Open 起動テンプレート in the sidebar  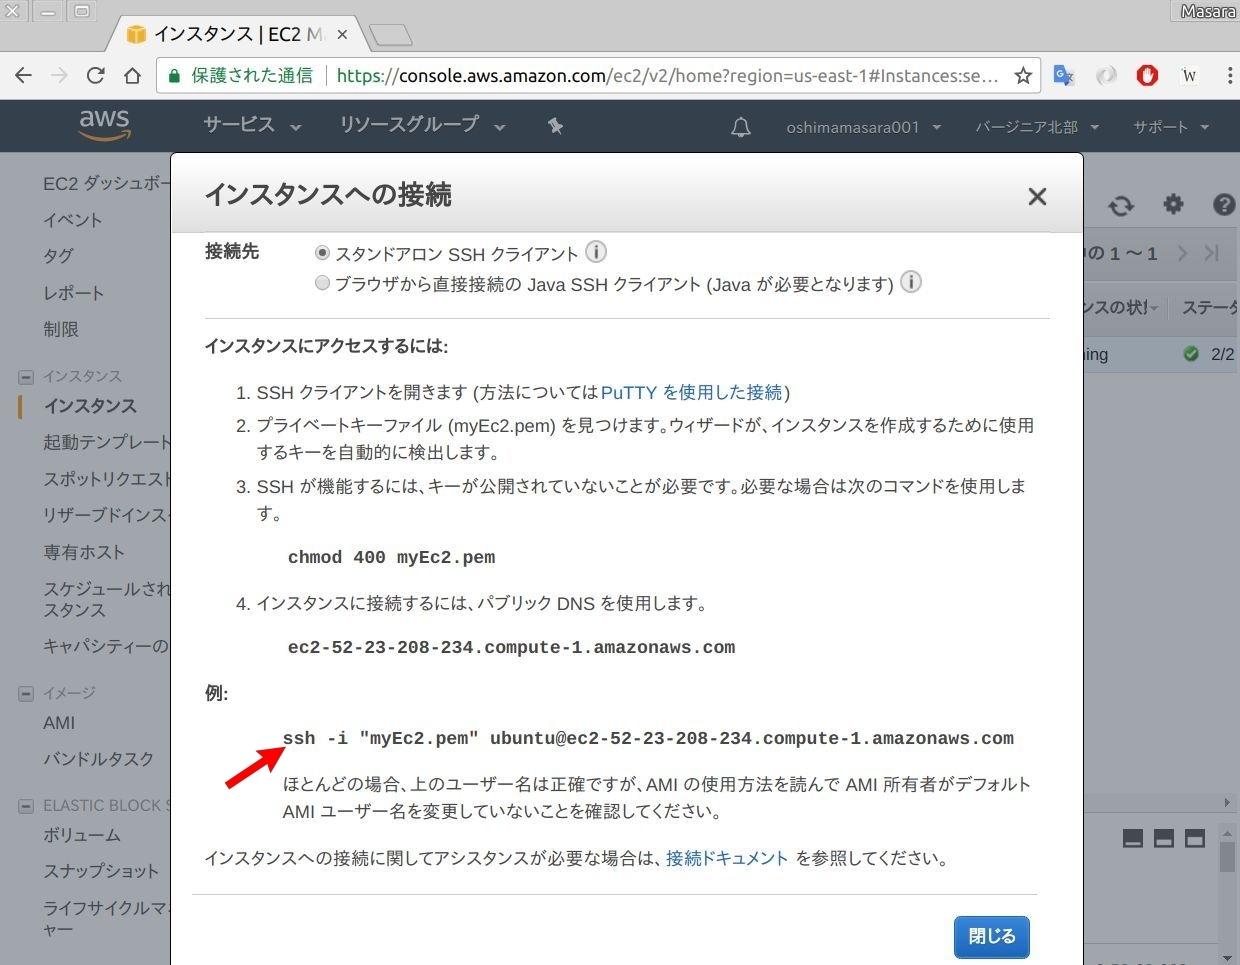pos(106,442)
